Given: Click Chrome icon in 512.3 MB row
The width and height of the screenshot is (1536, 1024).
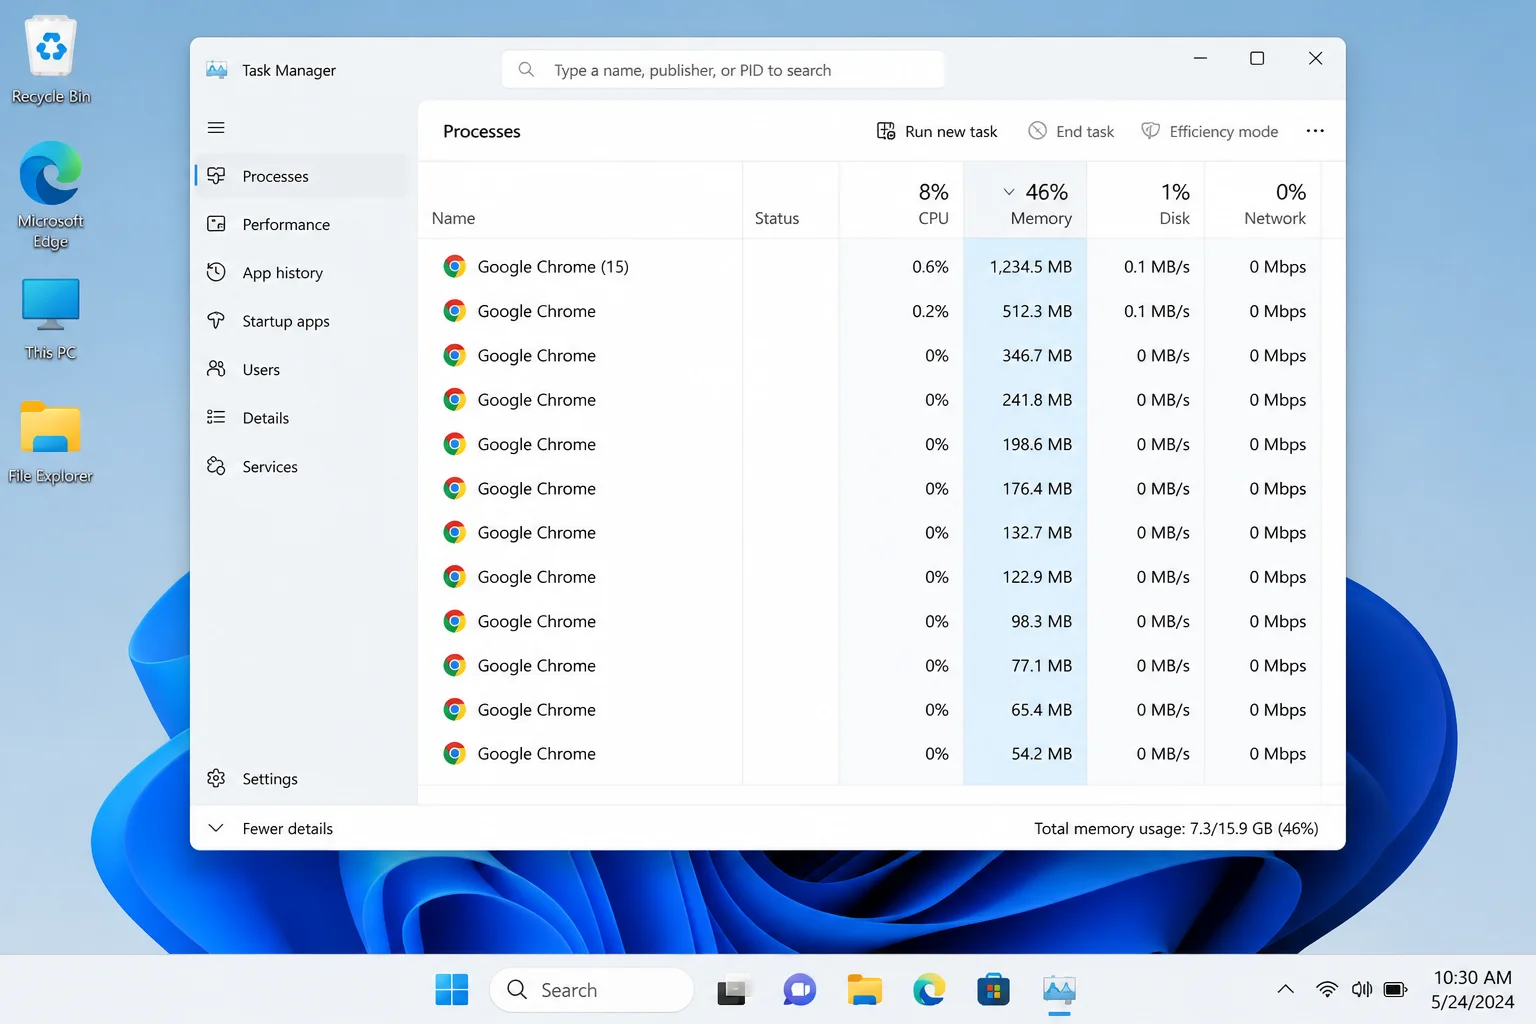Looking at the screenshot, I should click(x=454, y=311).
